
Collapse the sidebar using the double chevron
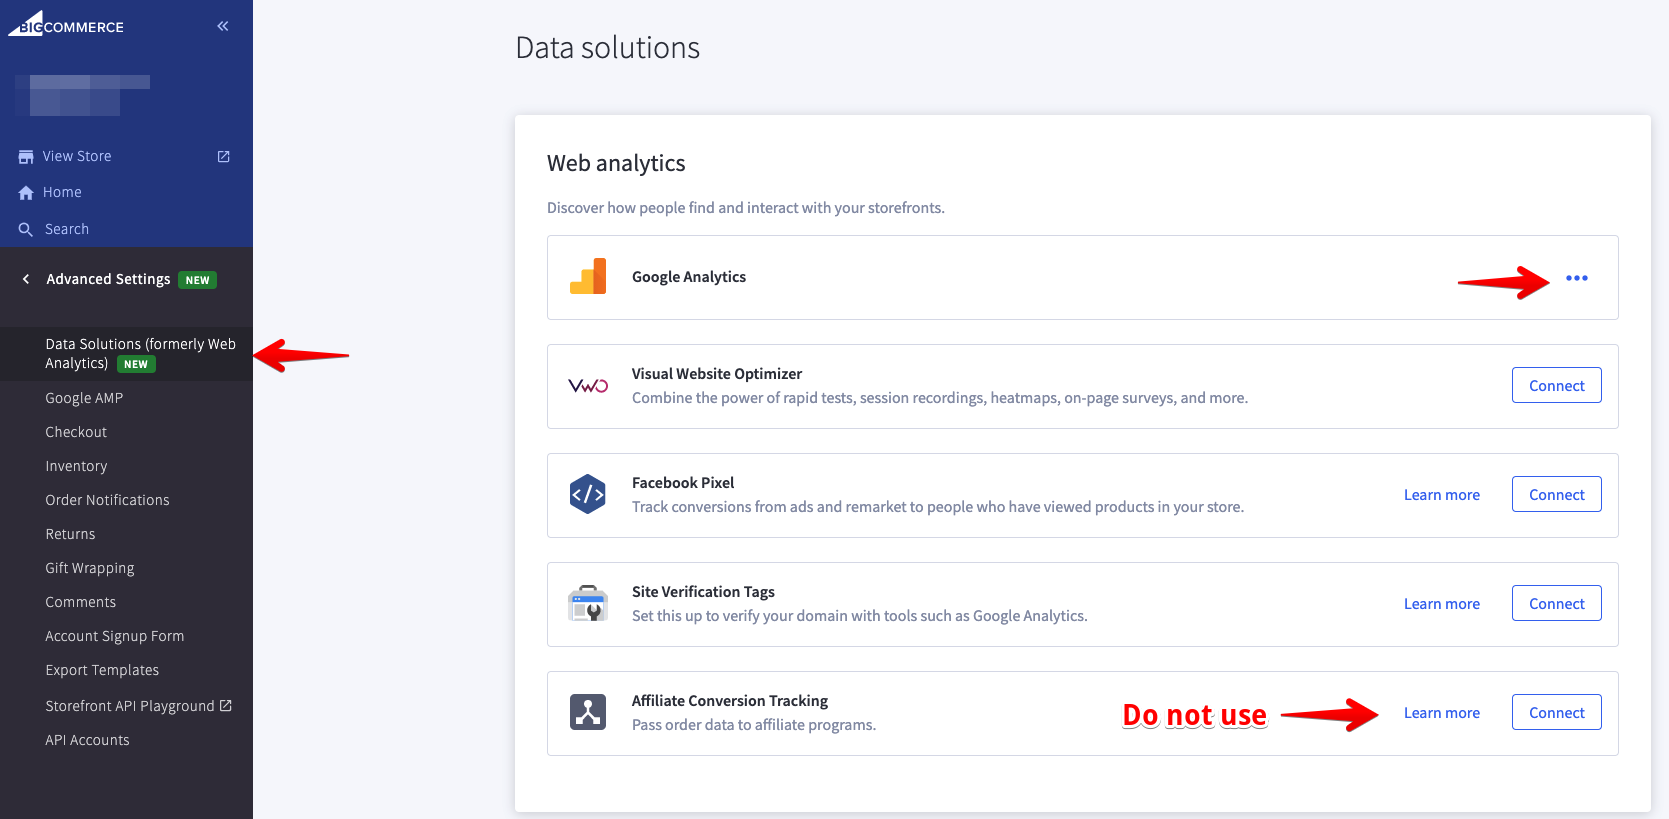pyautogui.click(x=222, y=26)
